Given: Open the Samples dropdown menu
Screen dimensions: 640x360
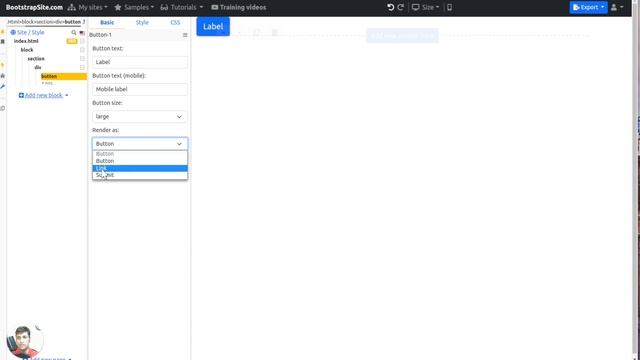Looking at the screenshot, I should (134, 7).
